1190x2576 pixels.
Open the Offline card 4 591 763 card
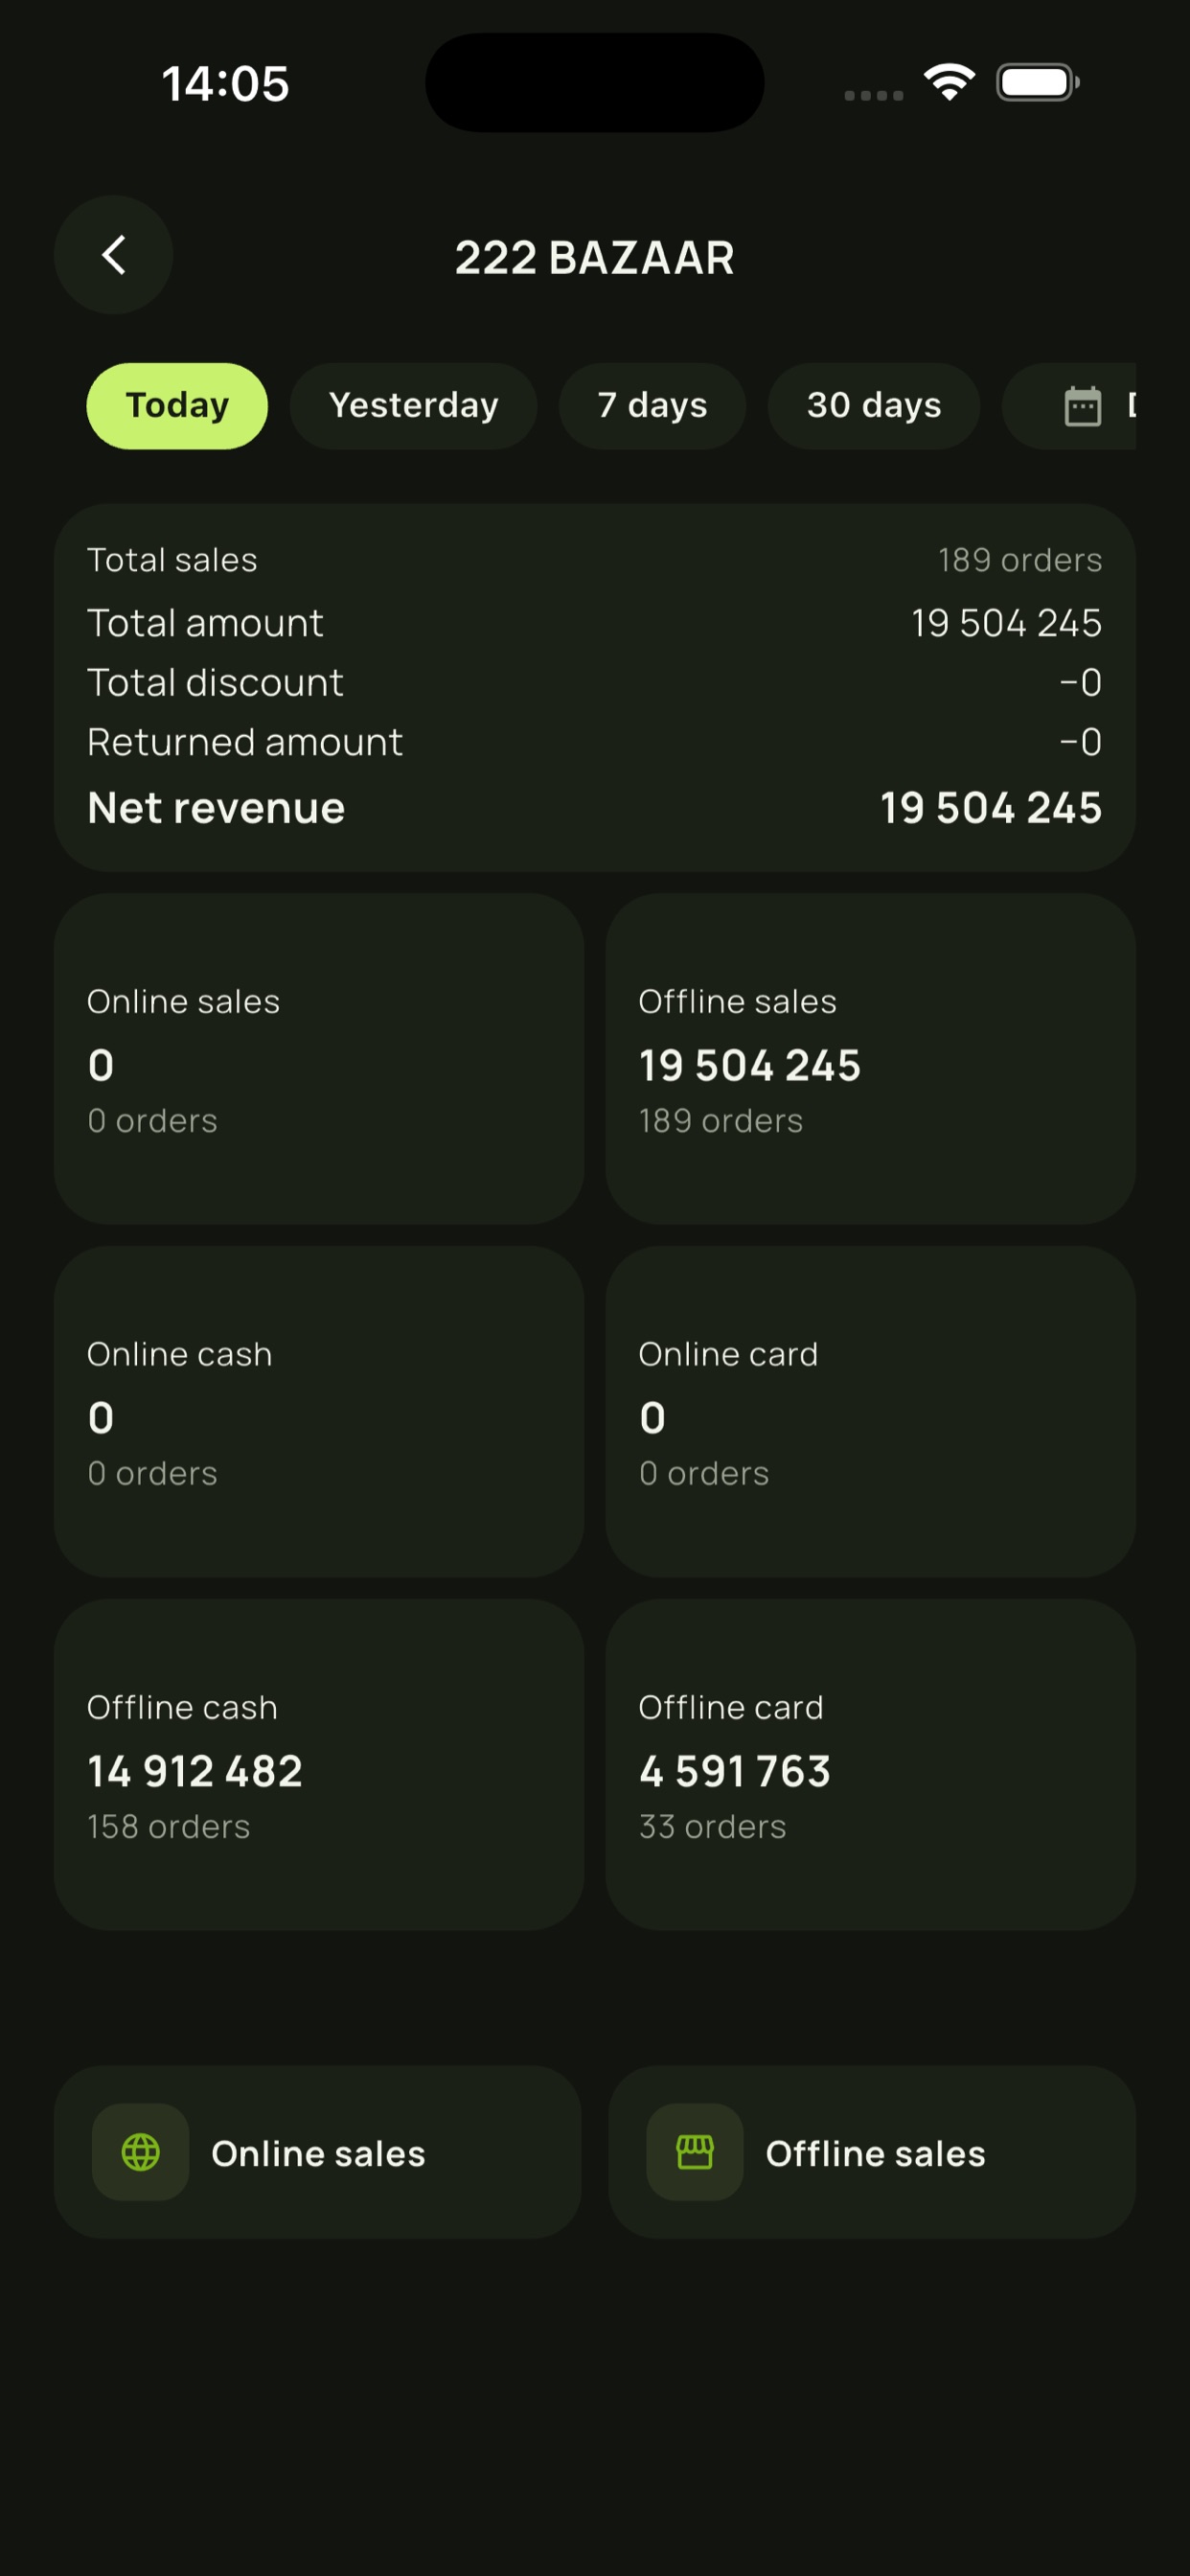(871, 1765)
